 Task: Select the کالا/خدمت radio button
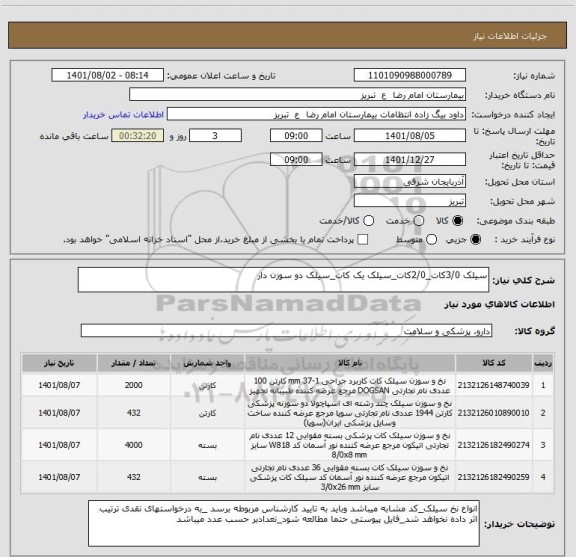(x=368, y=221)
